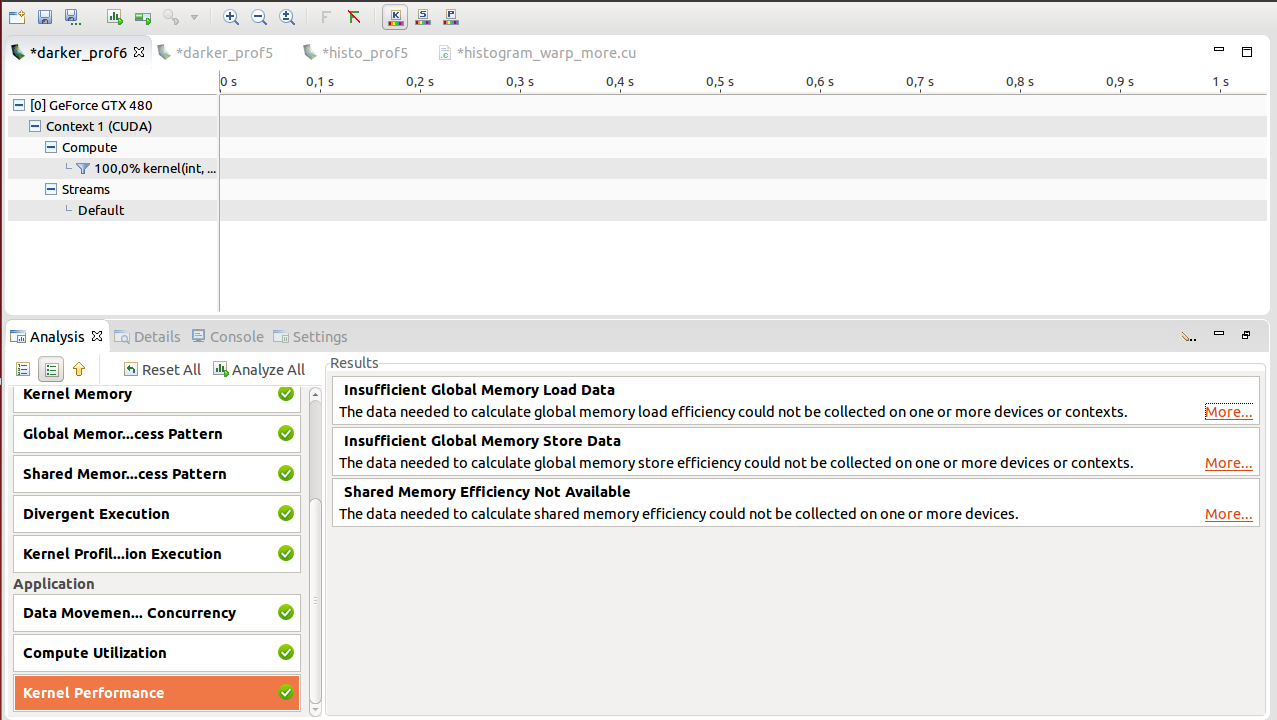The width and height of the screenshot is (1277, 720).
Task: Click the run with green arrow icon
Action: [143, 17]
